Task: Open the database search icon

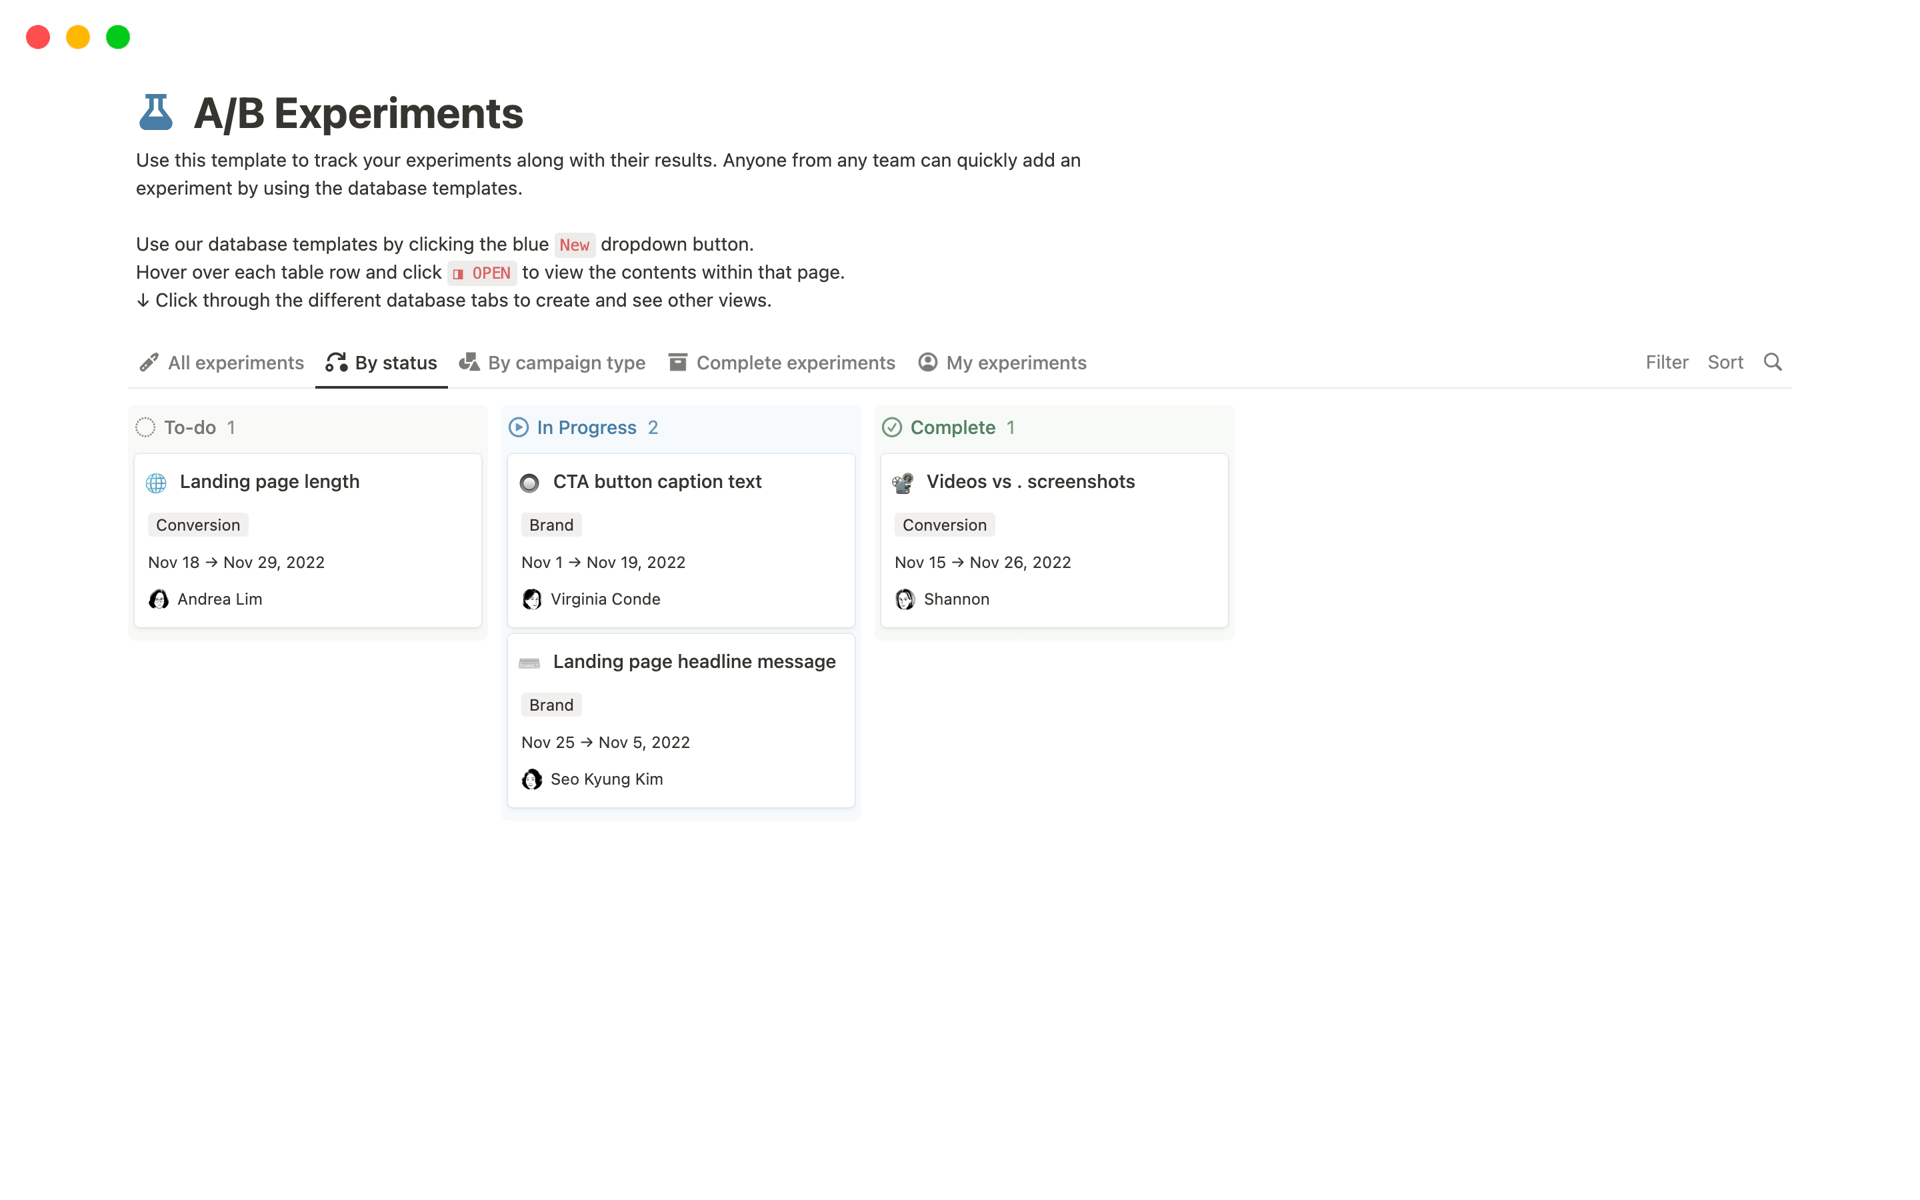Action: coord(1772,362)
